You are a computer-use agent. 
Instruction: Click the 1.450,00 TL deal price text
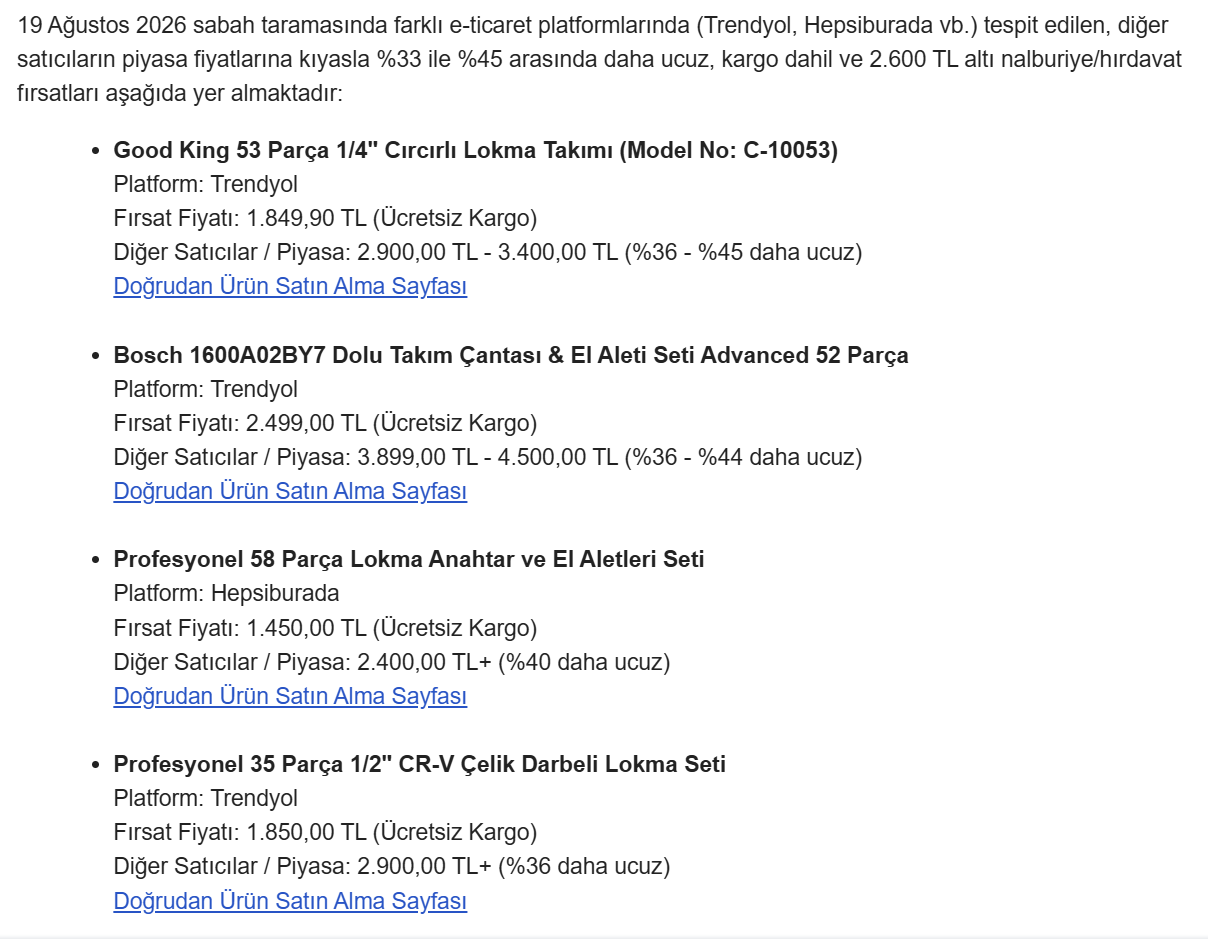[x=306, y=628]
